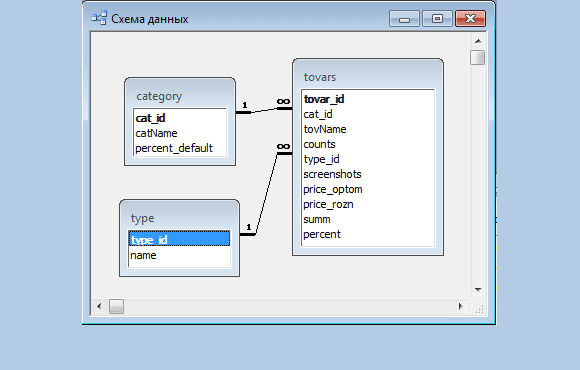
Task: Select the cat_id field in category table
Action: point(180,118)
